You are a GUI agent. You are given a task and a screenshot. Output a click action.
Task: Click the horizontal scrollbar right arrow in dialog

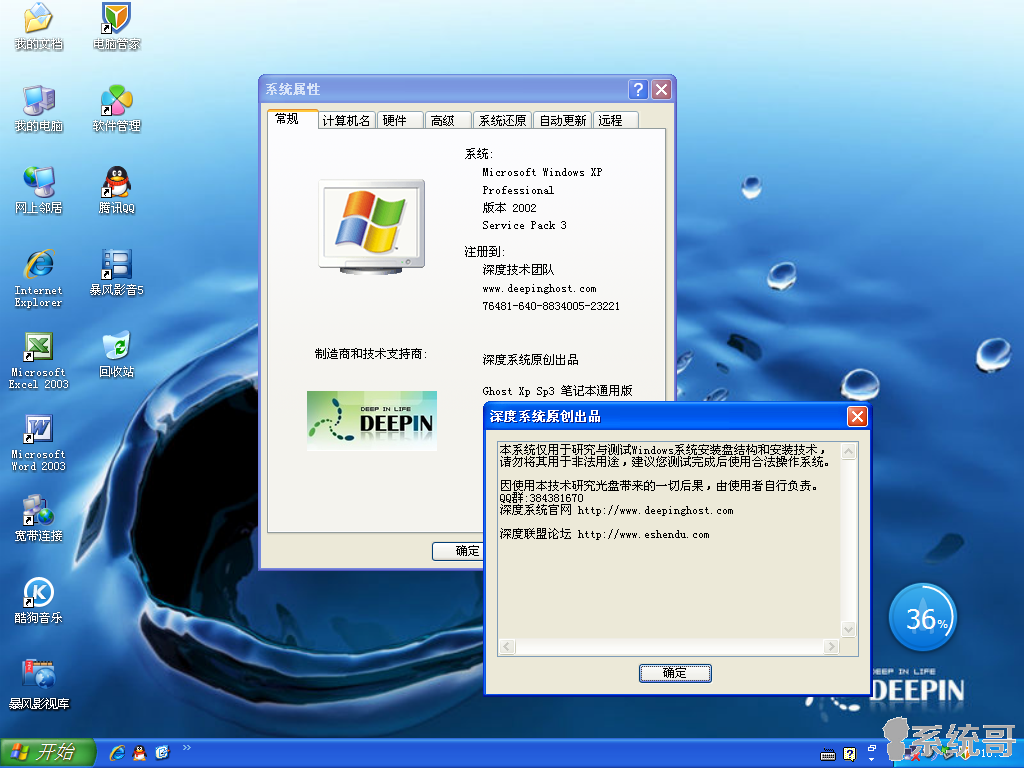point(831,647)
